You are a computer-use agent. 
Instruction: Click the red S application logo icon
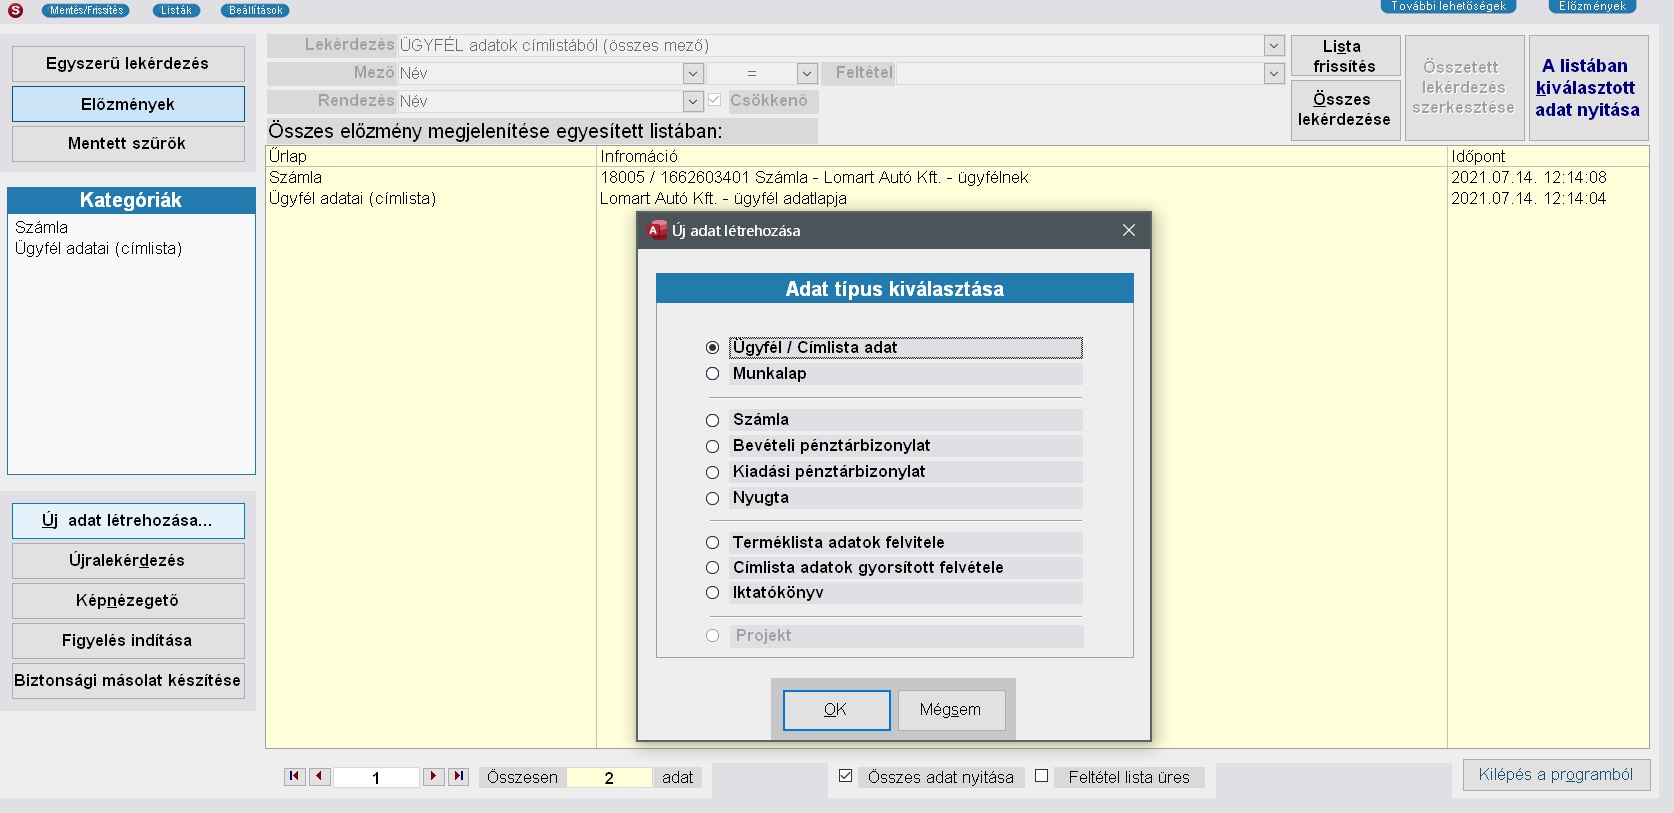pos(15,10)
